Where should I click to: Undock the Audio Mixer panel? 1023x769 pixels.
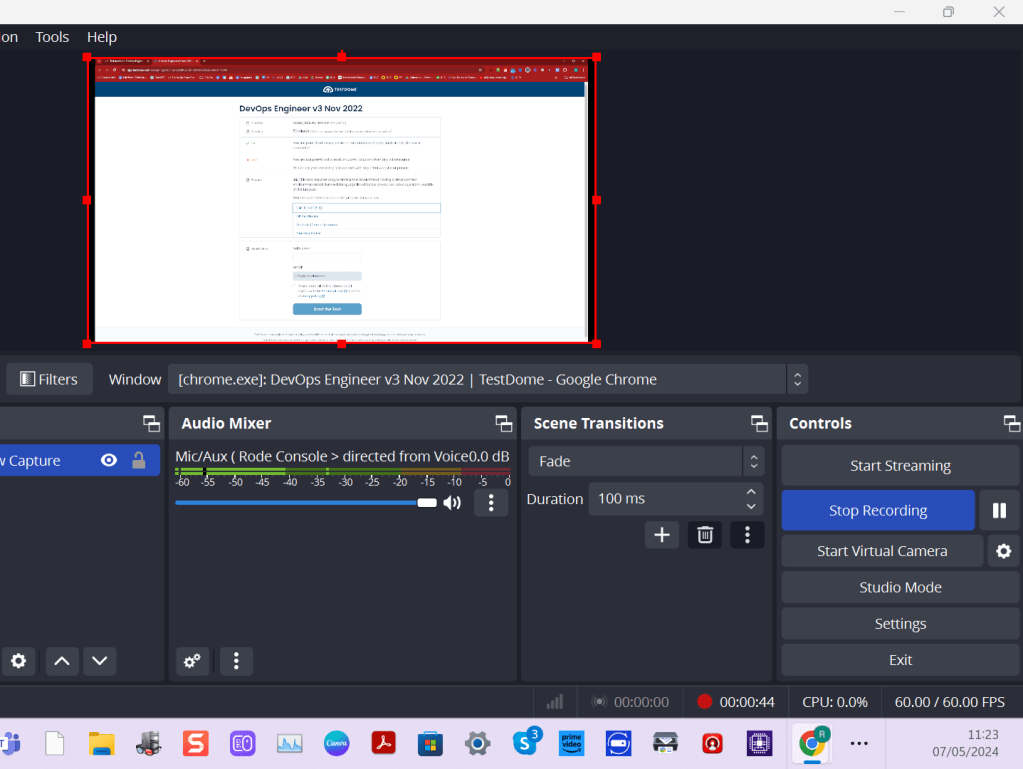point(504,423)
